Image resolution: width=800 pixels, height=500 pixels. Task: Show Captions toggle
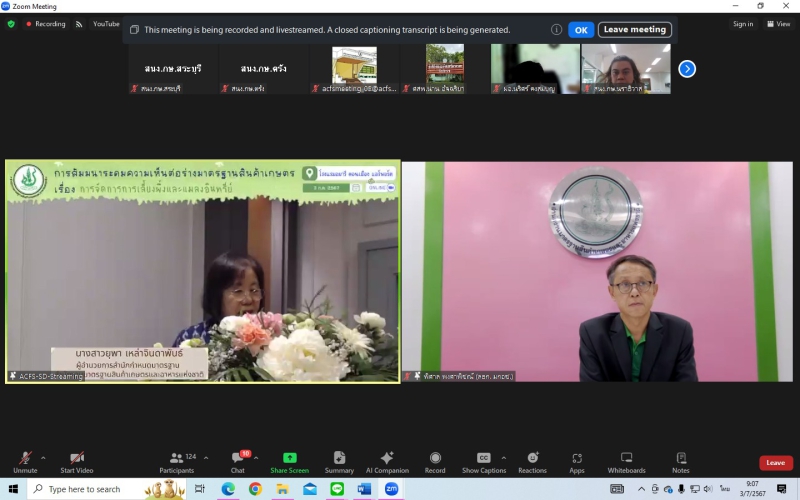click(484, 462)
